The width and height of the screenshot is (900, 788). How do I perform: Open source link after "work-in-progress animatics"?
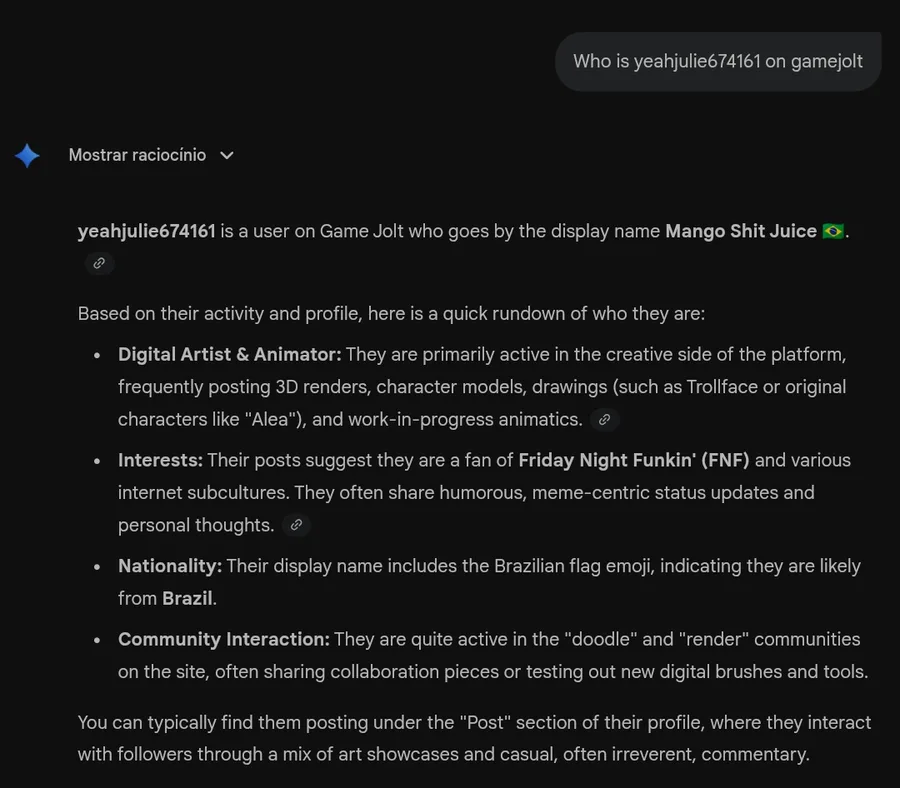coord(604,420)
